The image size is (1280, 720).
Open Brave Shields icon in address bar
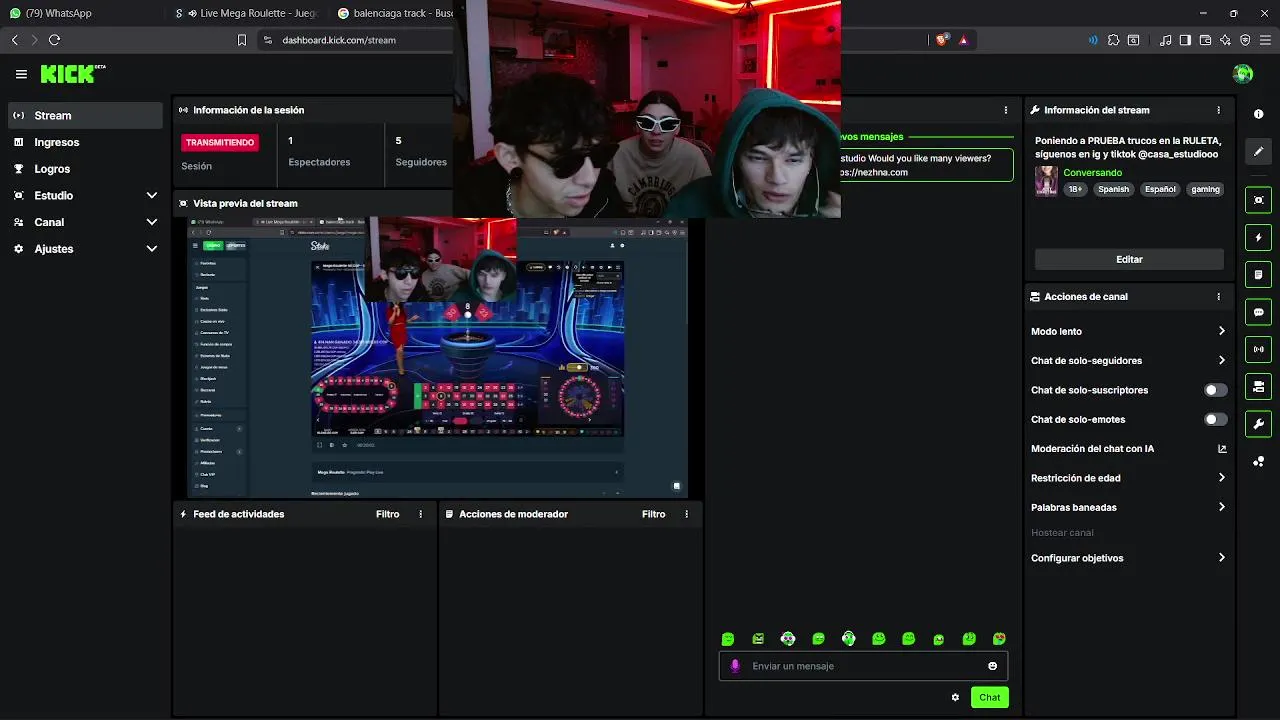[941, 40]
